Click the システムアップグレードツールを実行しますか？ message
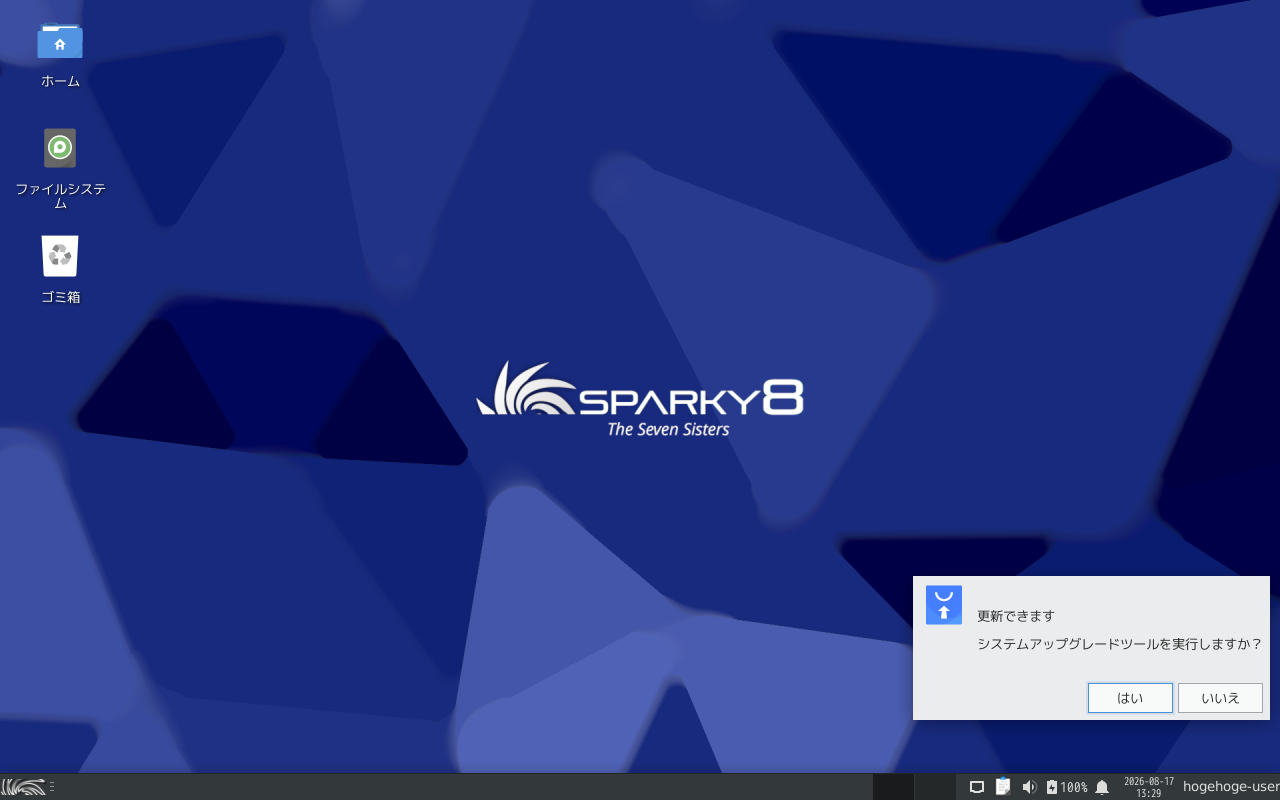The height and width of the screenshot is (800, 1280). pos(1119,644)
